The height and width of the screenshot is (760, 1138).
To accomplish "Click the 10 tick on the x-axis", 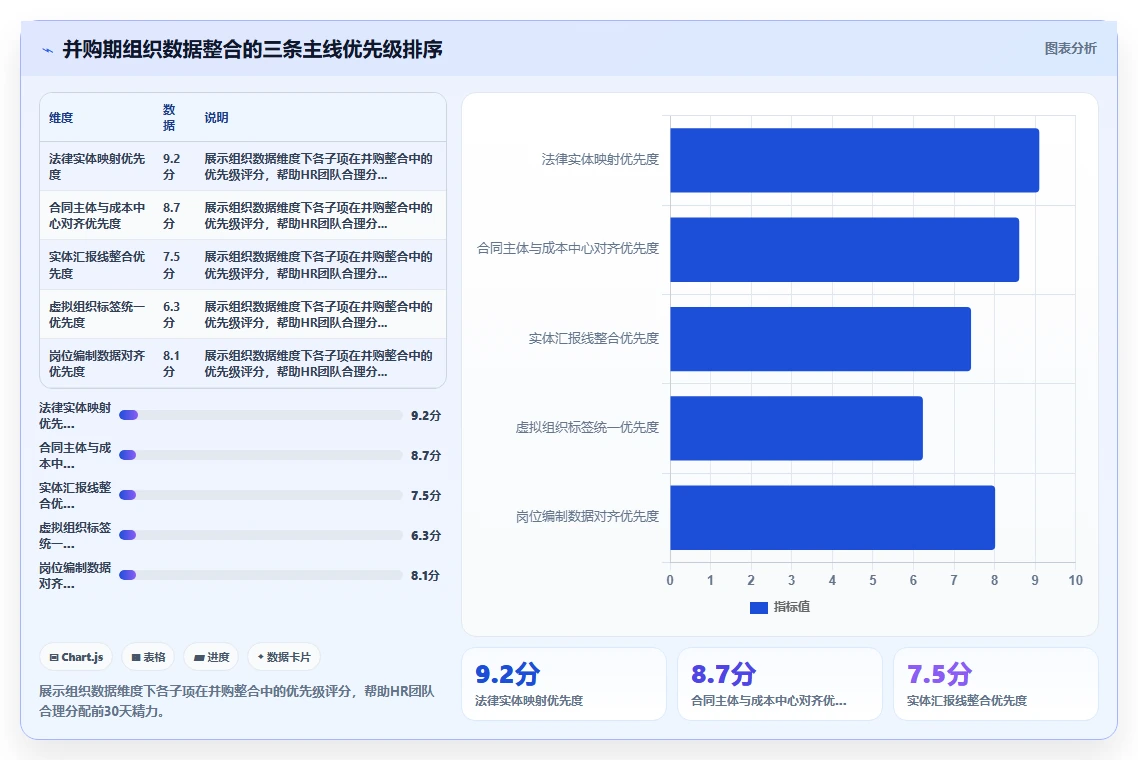I will pos(1076,580).
